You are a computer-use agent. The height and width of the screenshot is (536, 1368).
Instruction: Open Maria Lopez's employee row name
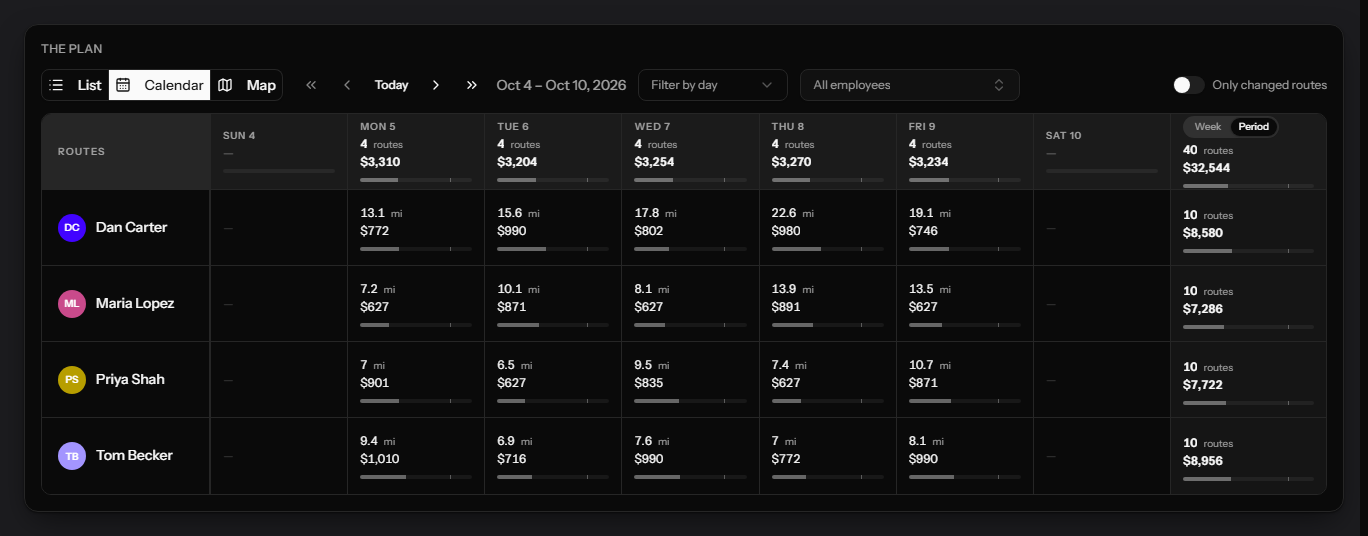click(x=135, y=303)
